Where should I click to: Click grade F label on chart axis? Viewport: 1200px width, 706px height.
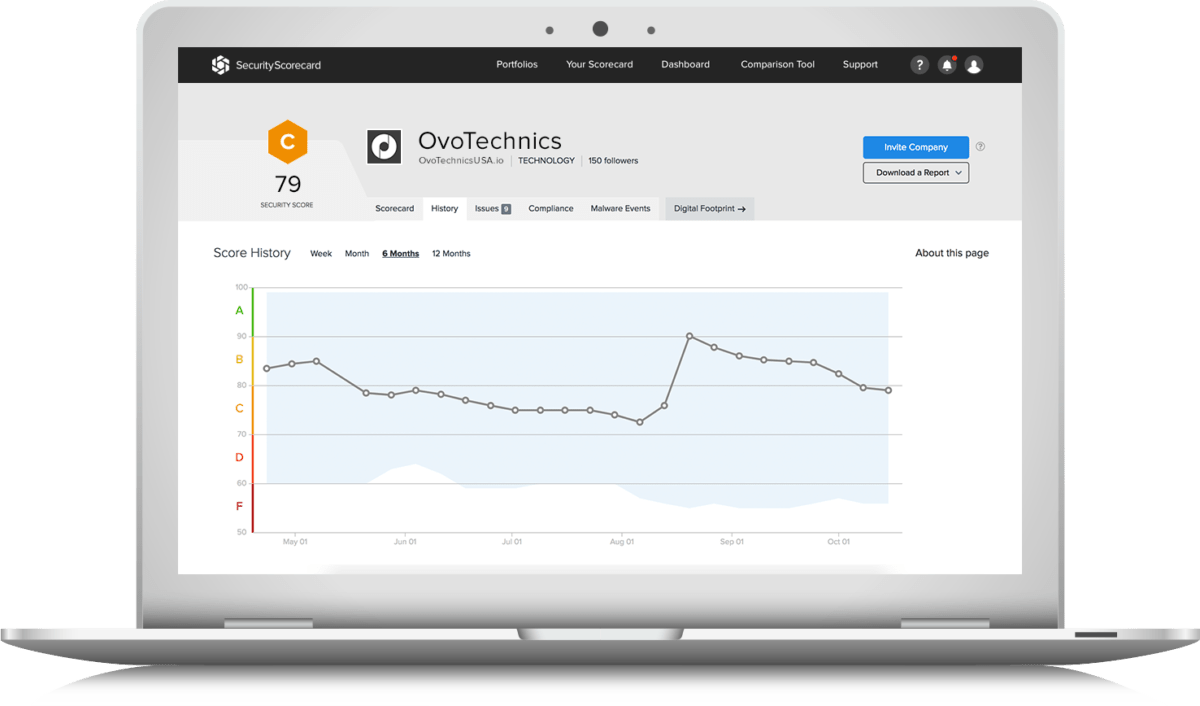point(240,507)
